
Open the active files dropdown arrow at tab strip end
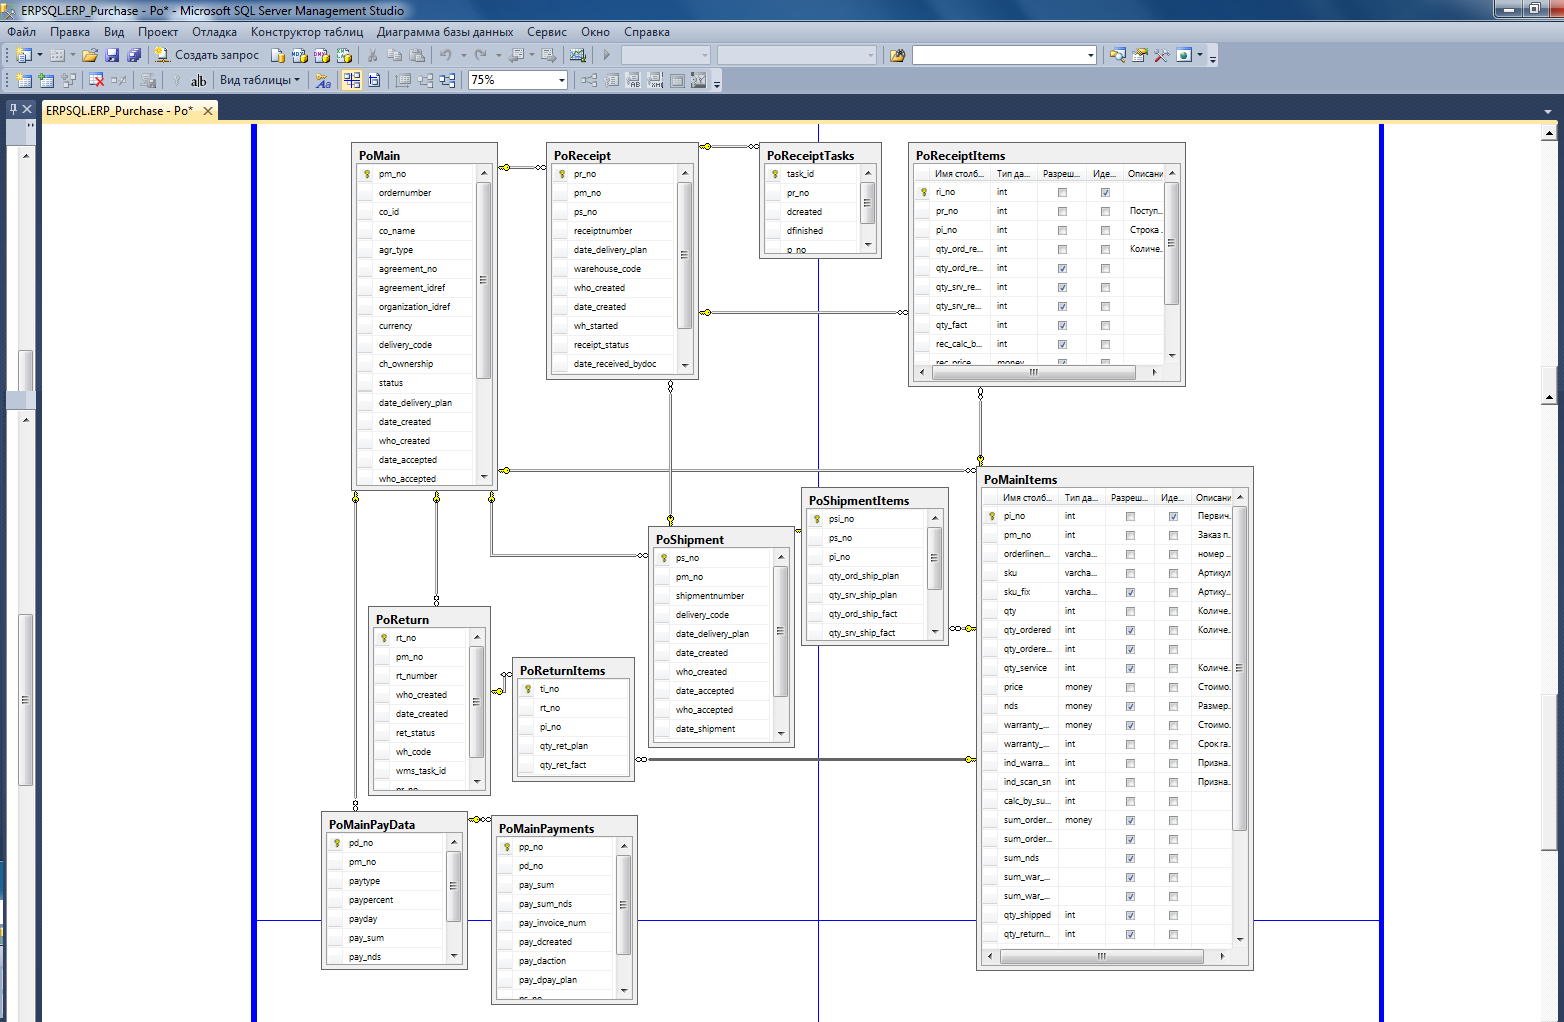click(1548, 111)
